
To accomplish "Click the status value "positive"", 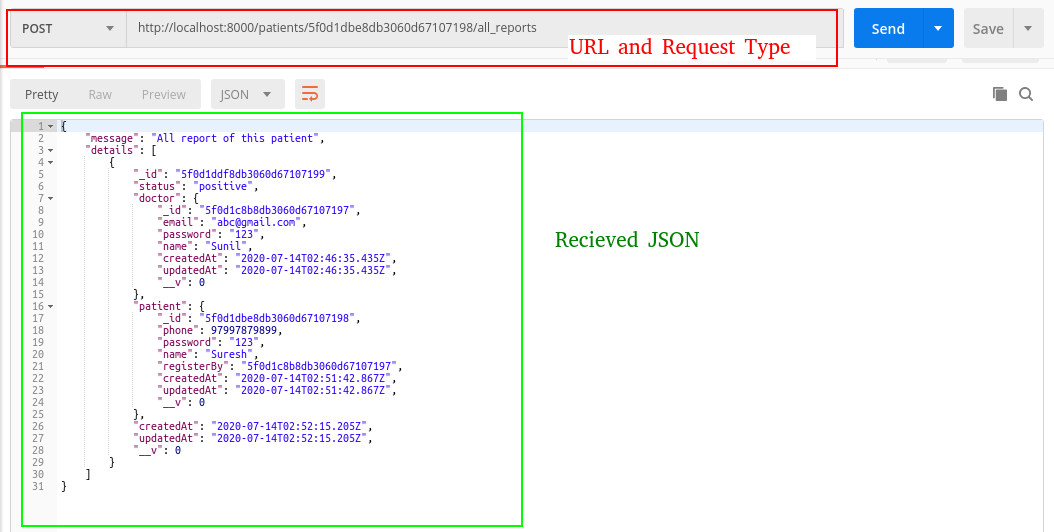I will click(223, 186).
